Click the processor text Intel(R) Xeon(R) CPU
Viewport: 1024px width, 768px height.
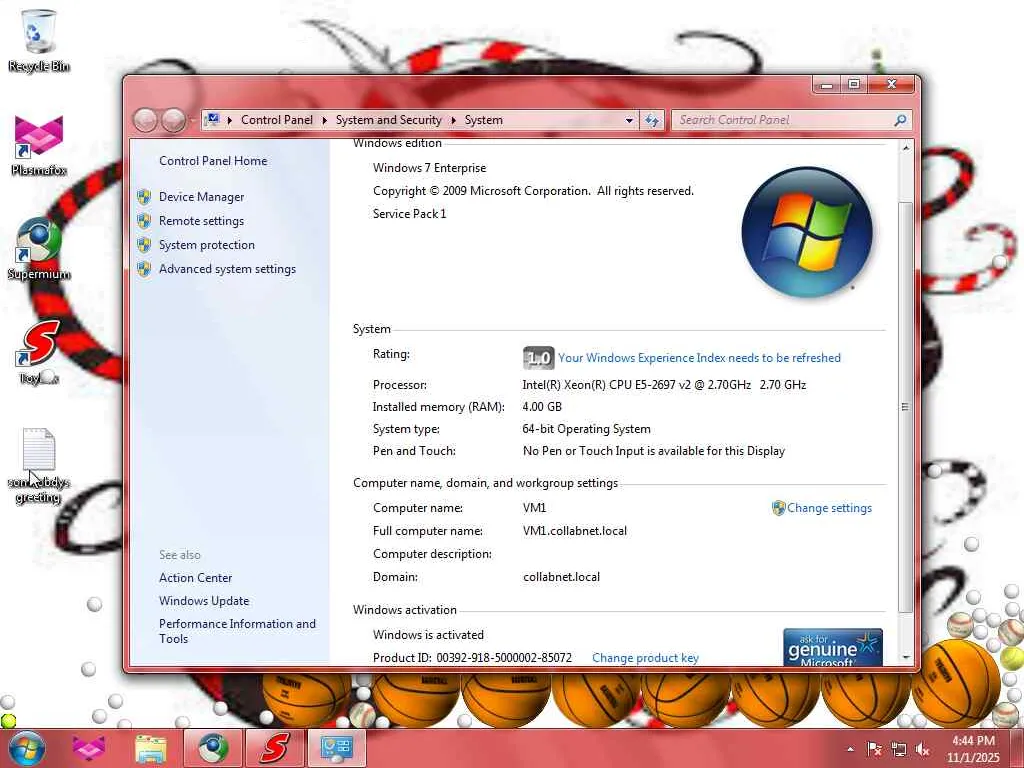point(664,385)
